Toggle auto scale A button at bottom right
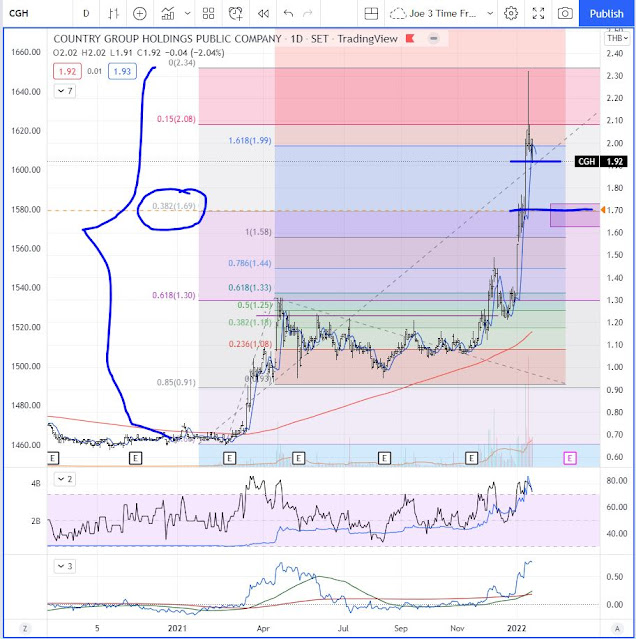This screenshot has width=636, height=639. tap(617, 628)
